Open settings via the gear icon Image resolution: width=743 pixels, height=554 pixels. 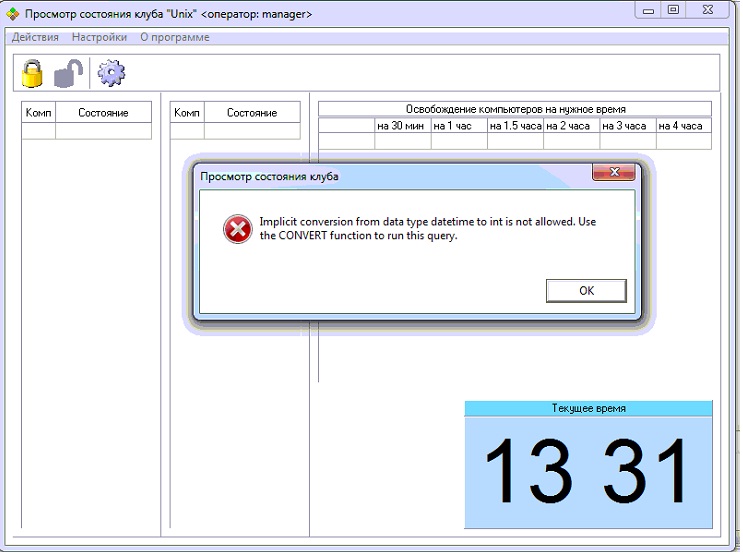[111, 73]
